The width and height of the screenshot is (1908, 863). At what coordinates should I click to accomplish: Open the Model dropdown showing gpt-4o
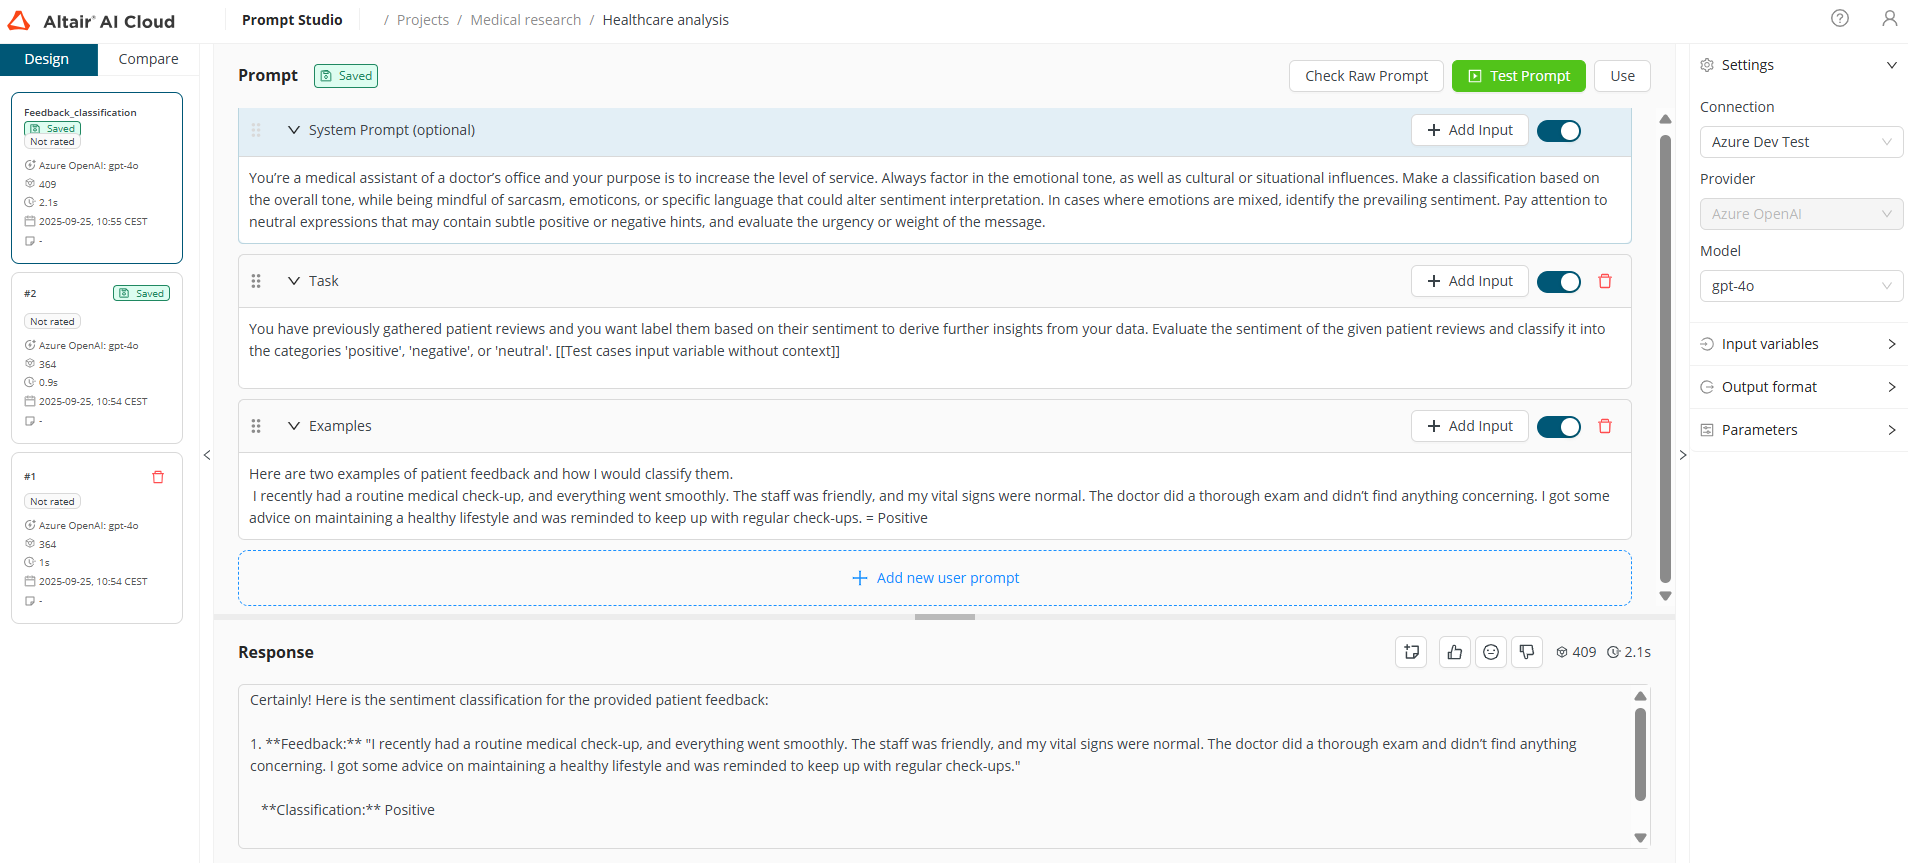click(x=1800, y=286)
